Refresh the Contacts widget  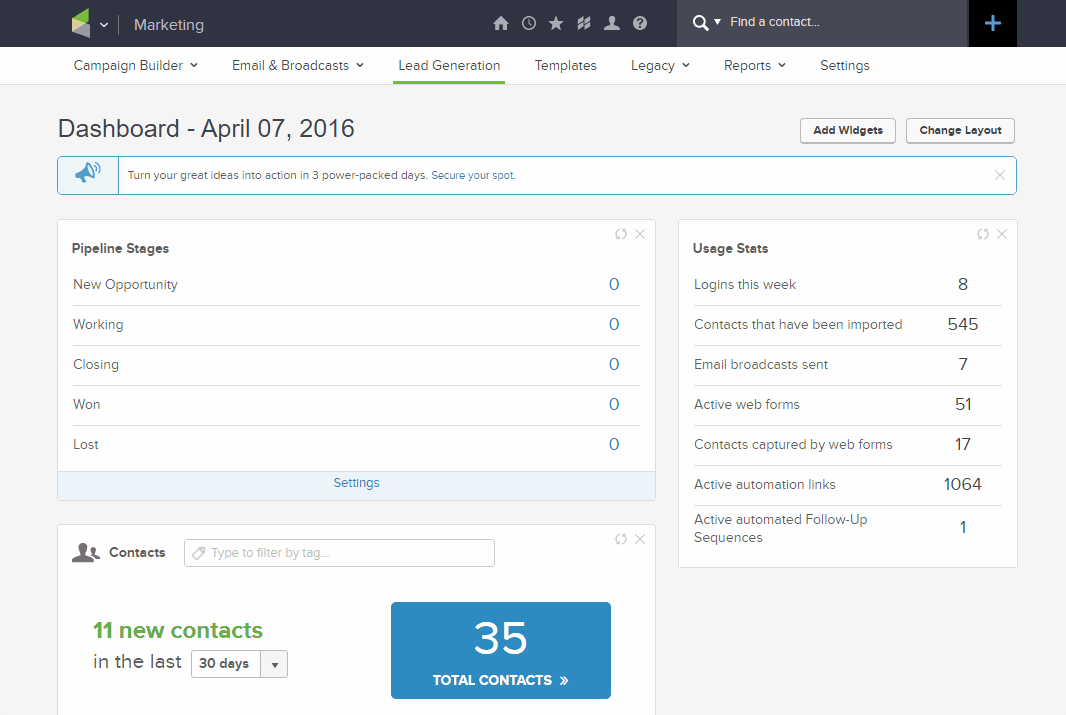[621, 539]
